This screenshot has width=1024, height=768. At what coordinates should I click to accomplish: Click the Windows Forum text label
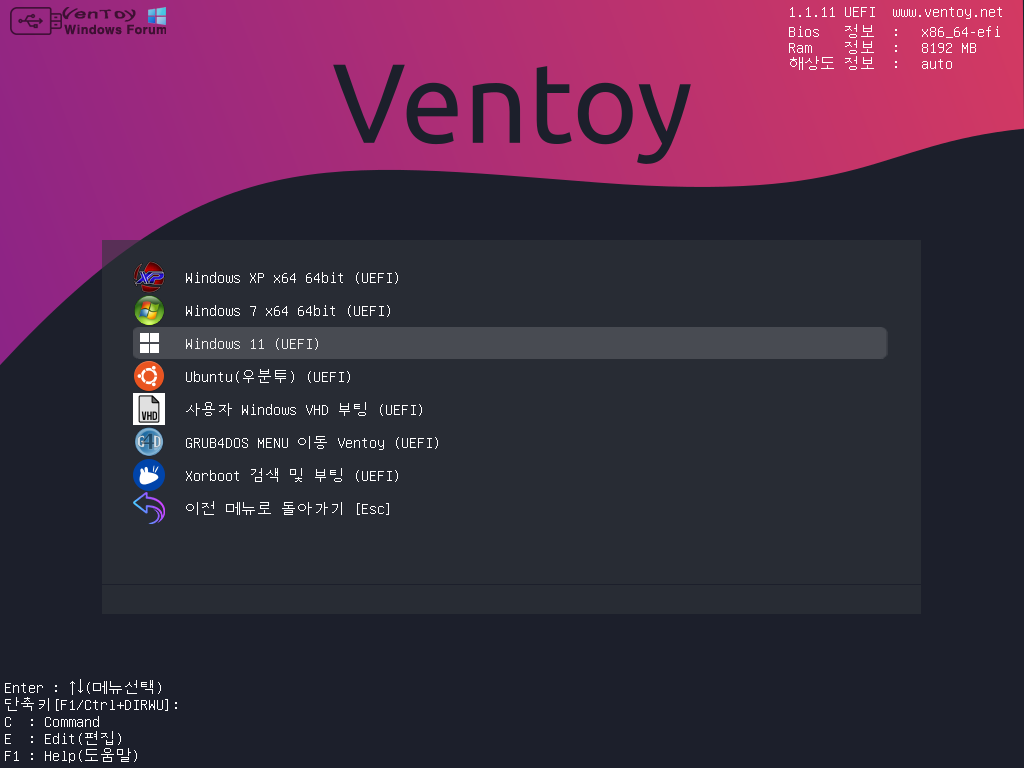coord(116,29)
